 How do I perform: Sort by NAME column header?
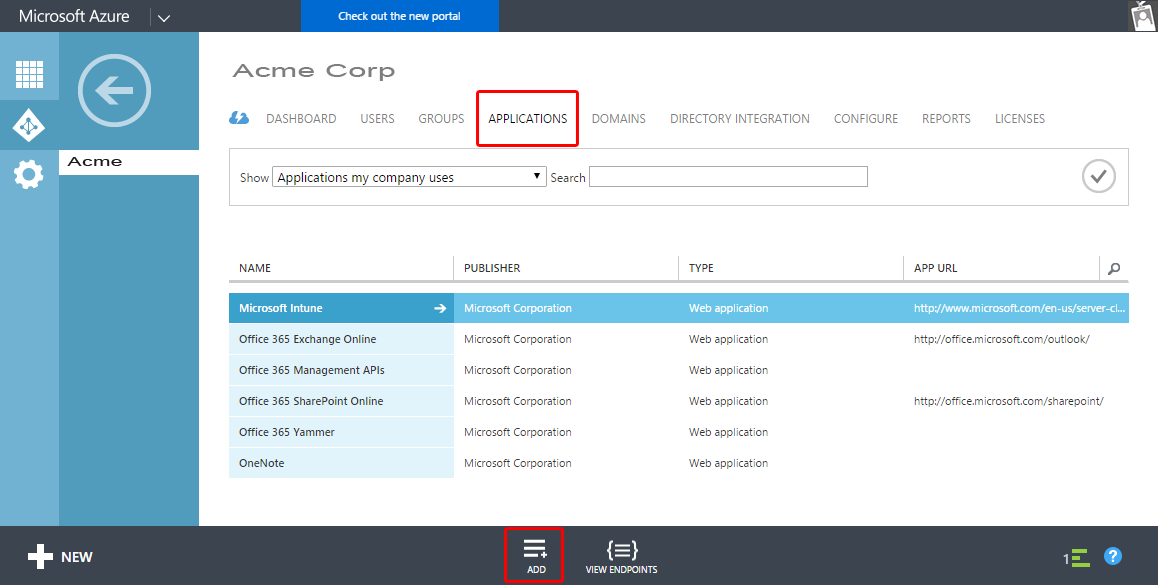click(255, 268)
